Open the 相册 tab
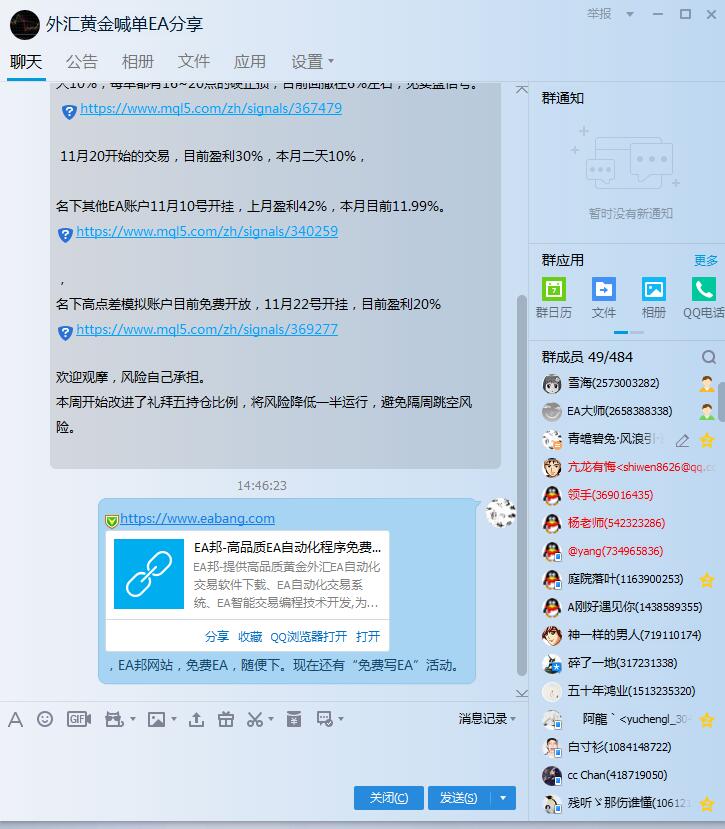The height and width of the screenshot is (829, 725). pos(137,61)
